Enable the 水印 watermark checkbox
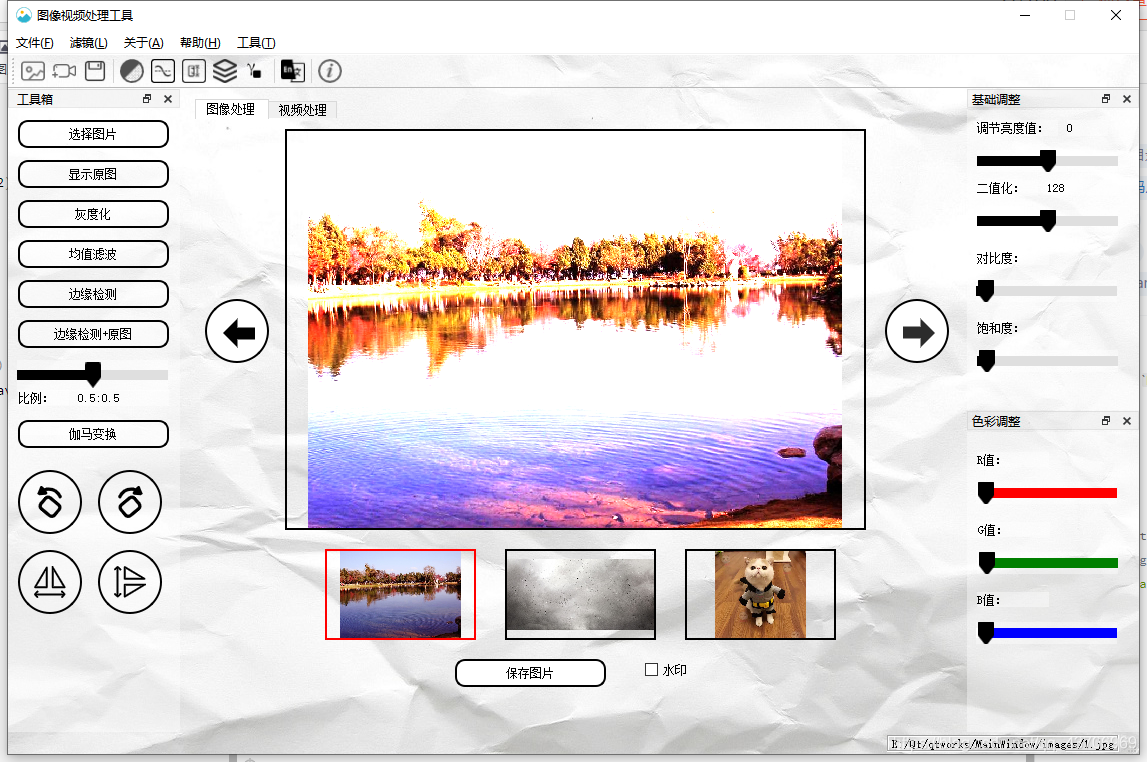 (x=651, y=669)
